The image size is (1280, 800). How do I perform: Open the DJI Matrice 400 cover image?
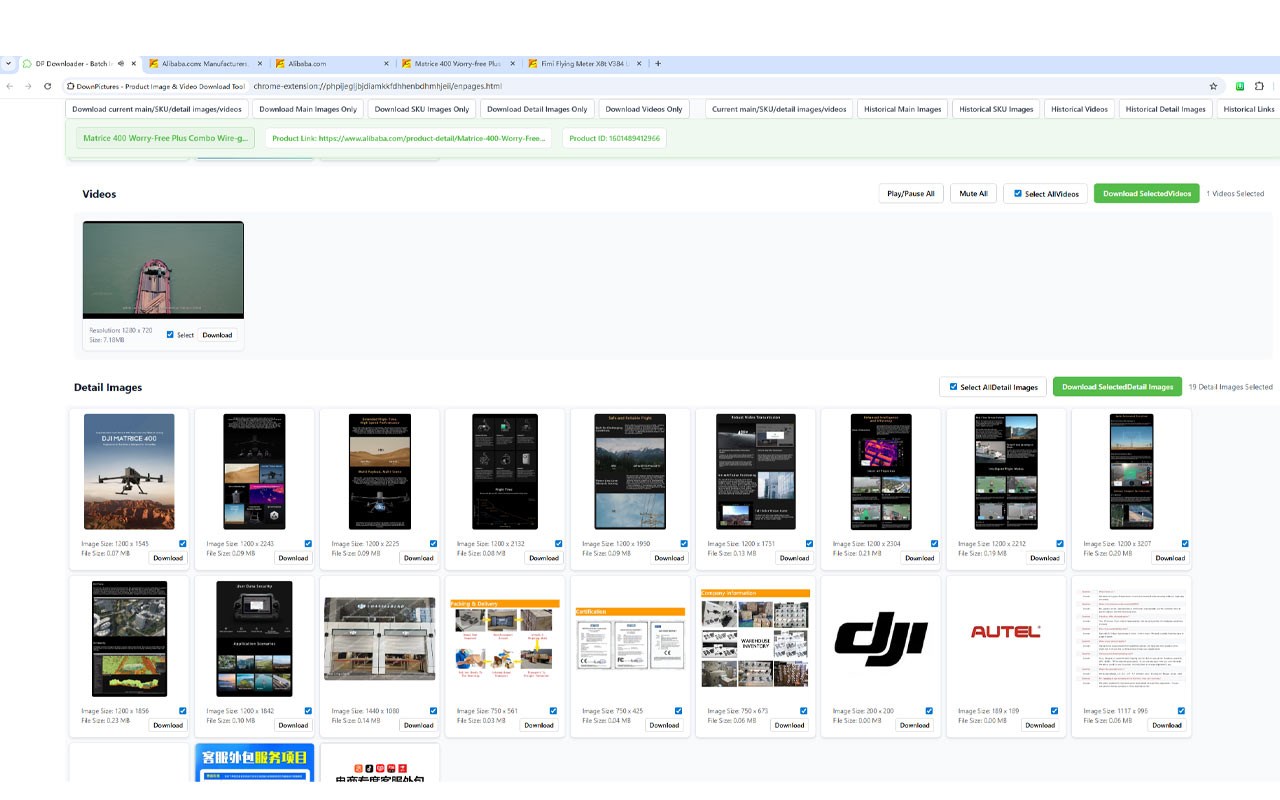click(x=129, y=472)
